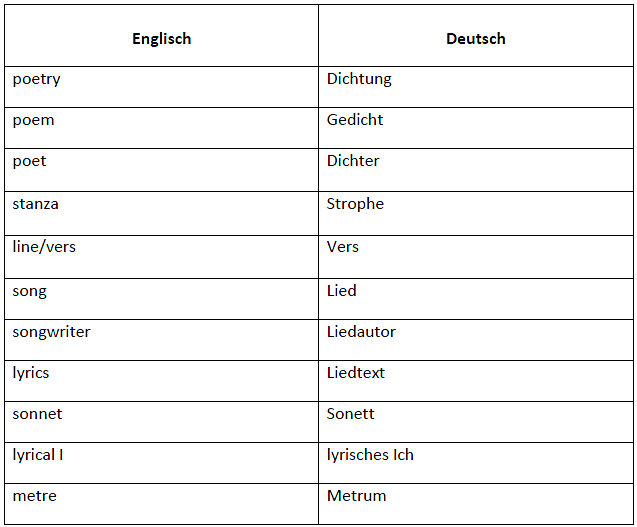Screen dimensions: 637x527
Task: Select the stanza cell
Action: (x=161, y=213)
